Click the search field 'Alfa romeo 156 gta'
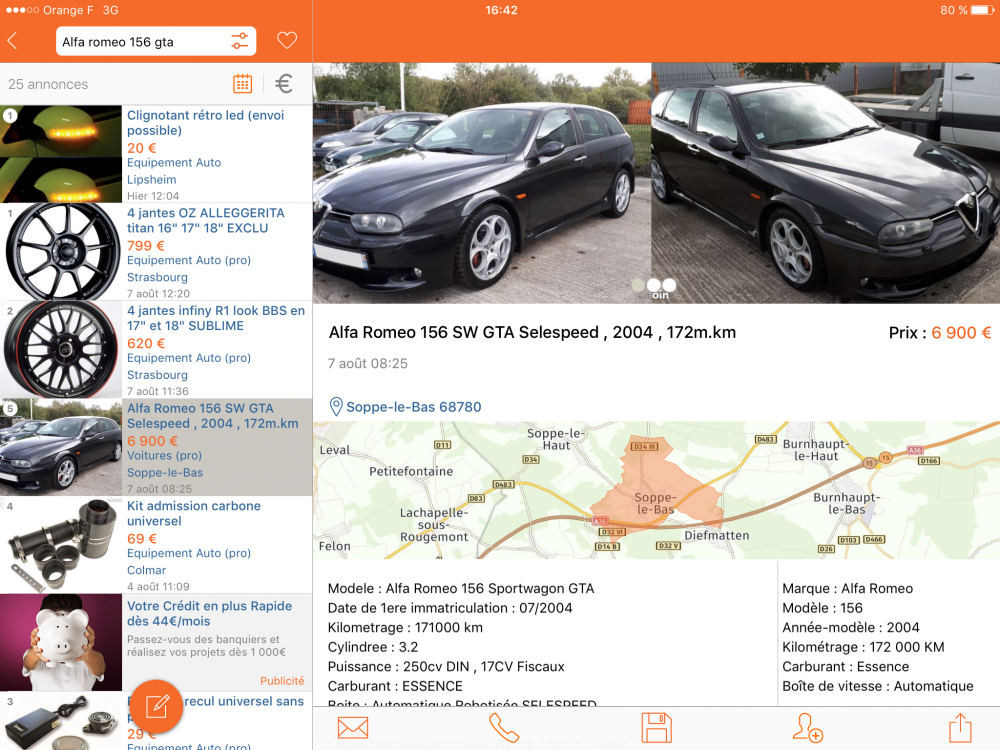Screen dimensions: 1000x750 point(156,41)
